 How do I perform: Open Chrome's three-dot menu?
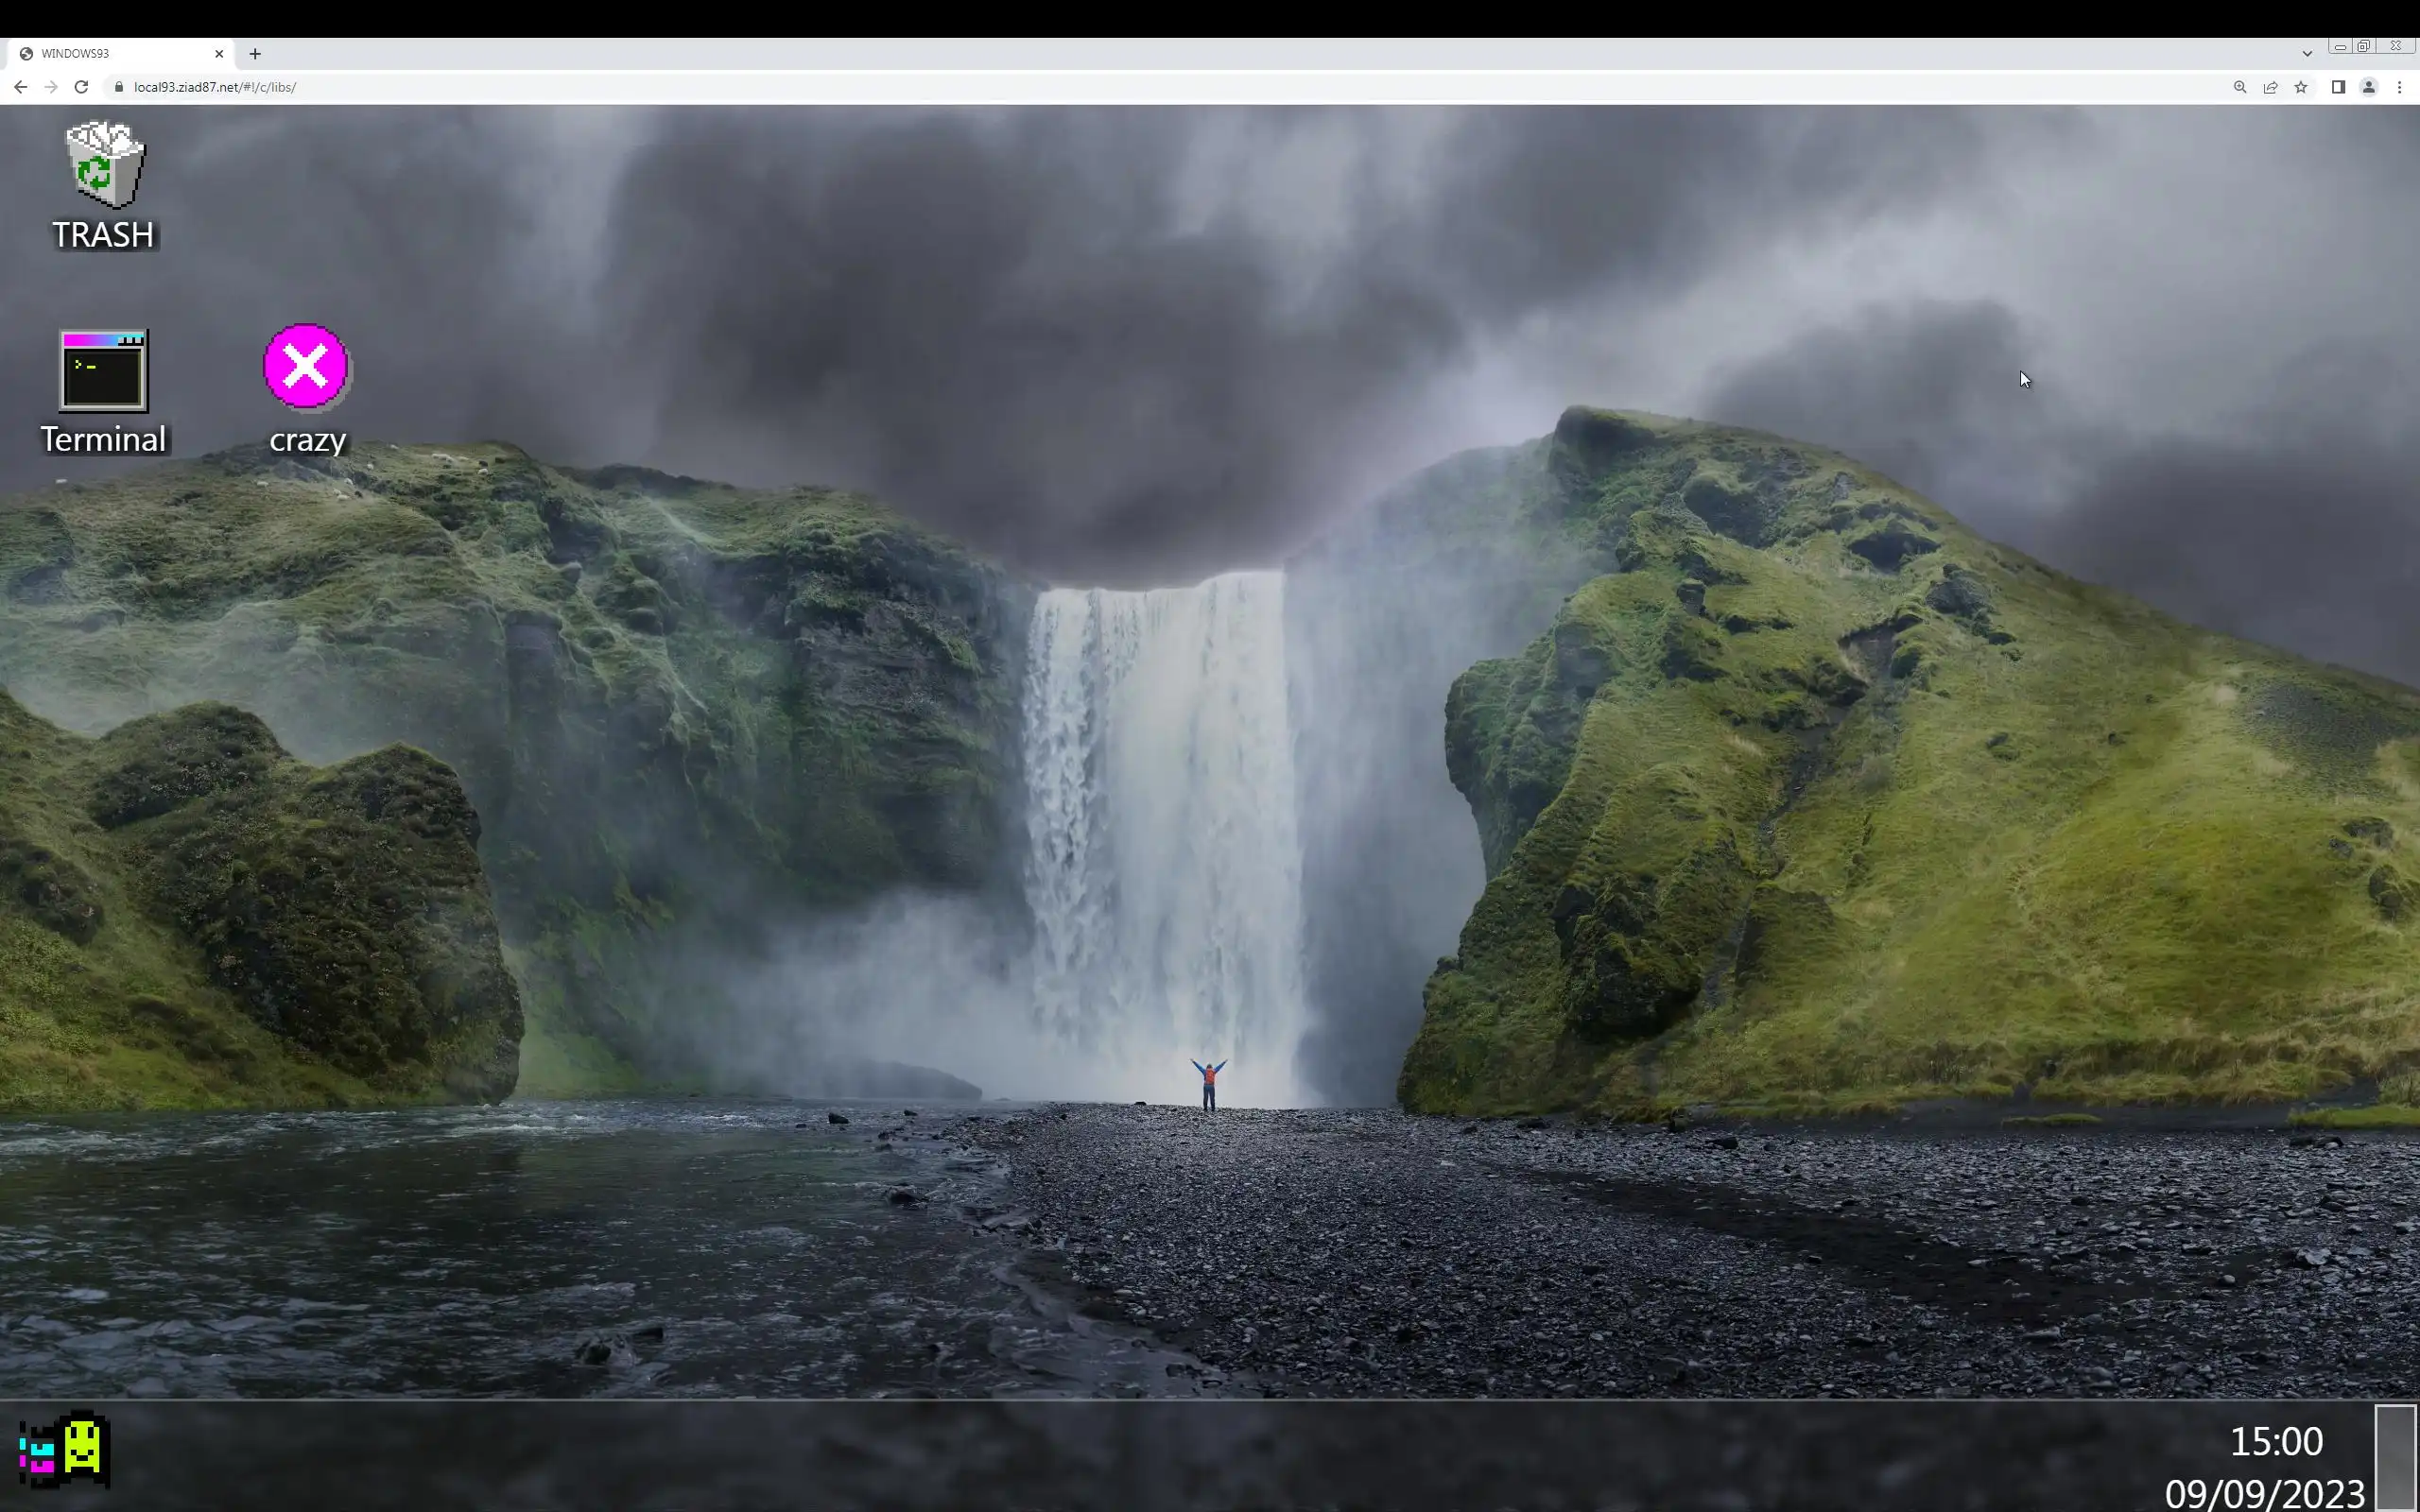point(2399,87)
